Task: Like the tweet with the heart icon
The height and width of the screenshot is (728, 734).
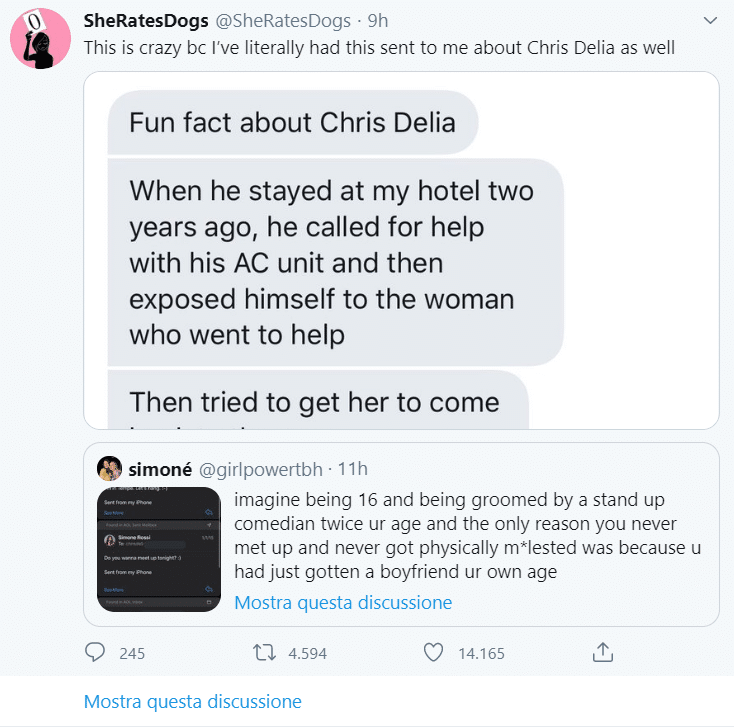Action: click(x=433, y=653)
